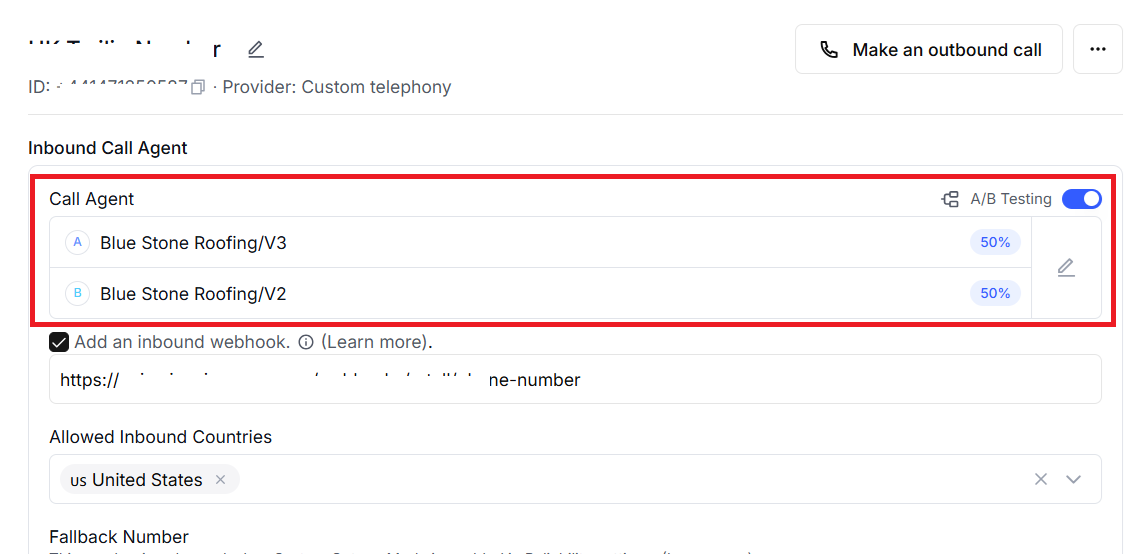Focus the inbound webhook URL field
The height and width of the screenshot is (554, 1135).
575,379
